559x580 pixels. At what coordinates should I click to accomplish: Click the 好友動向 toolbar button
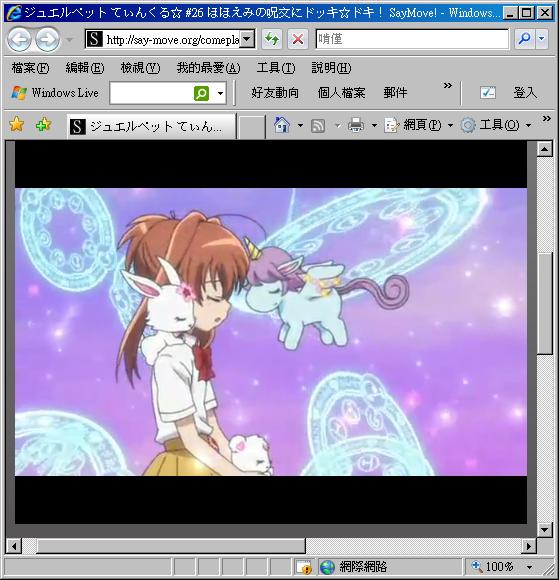275,93
